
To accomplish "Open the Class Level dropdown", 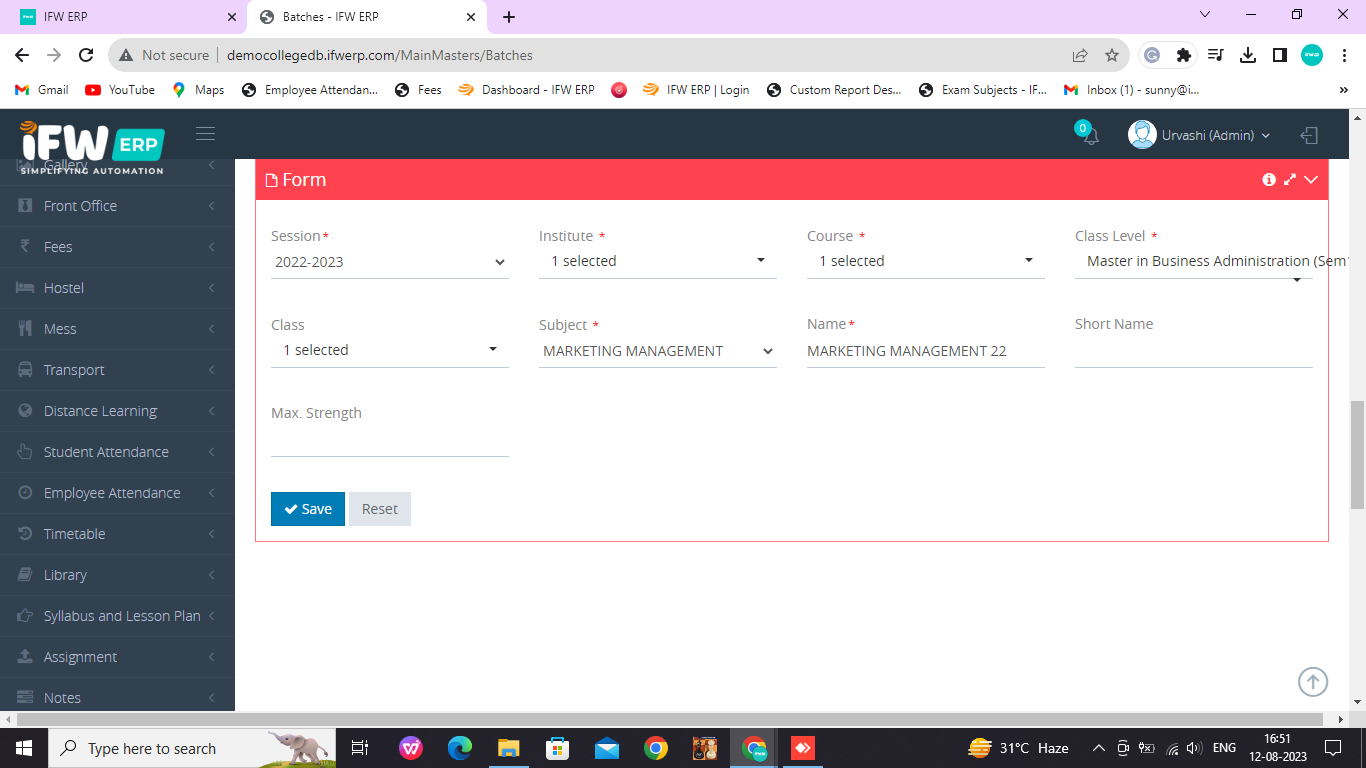I will pyautogui.click(x=1194, y=262).
